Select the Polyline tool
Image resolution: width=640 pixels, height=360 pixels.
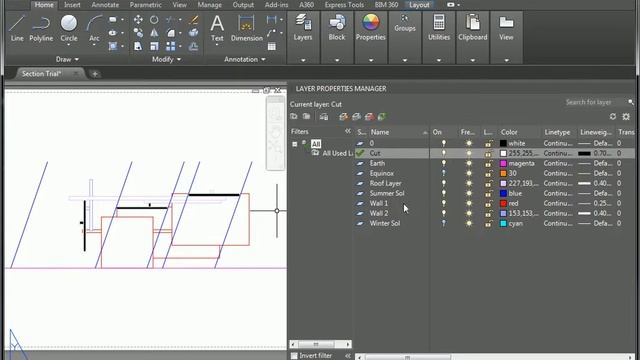[41, 28]
